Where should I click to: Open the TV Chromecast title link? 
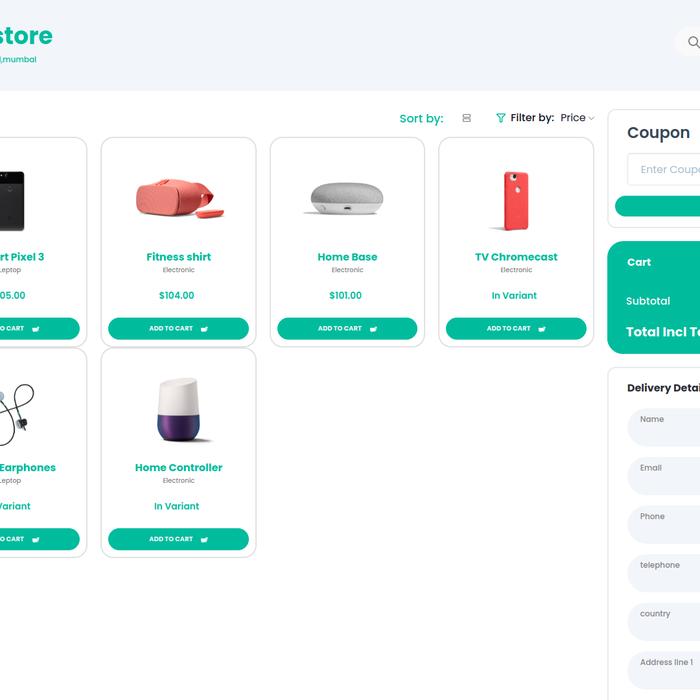click(x=516, y=257)
